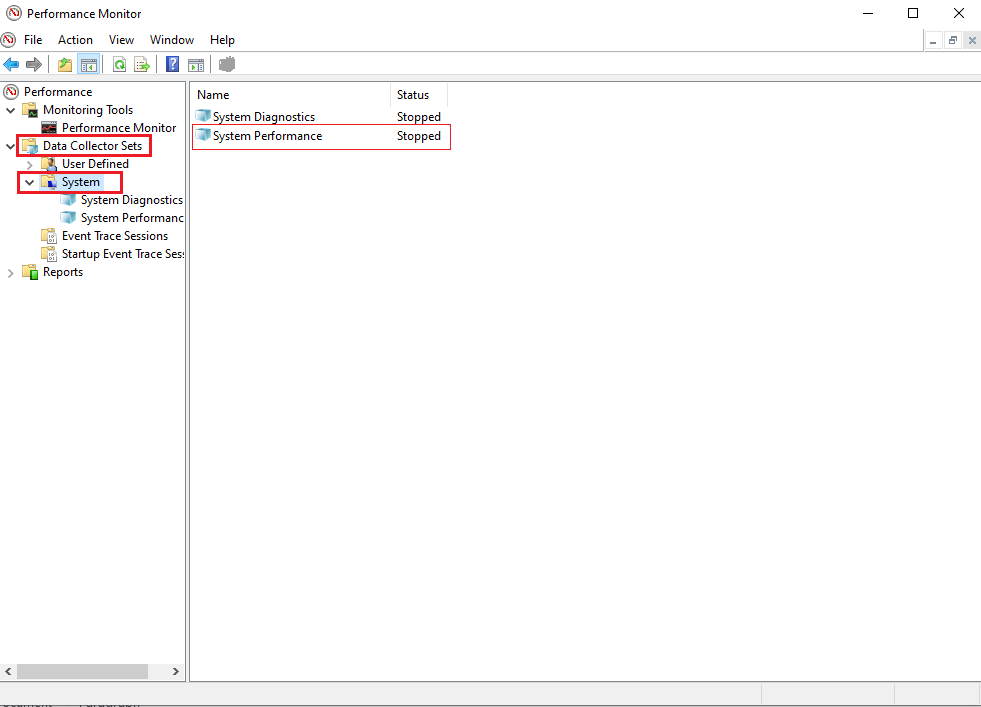Open the View menu
Viewport: 981px width, 707px height.
121,40
